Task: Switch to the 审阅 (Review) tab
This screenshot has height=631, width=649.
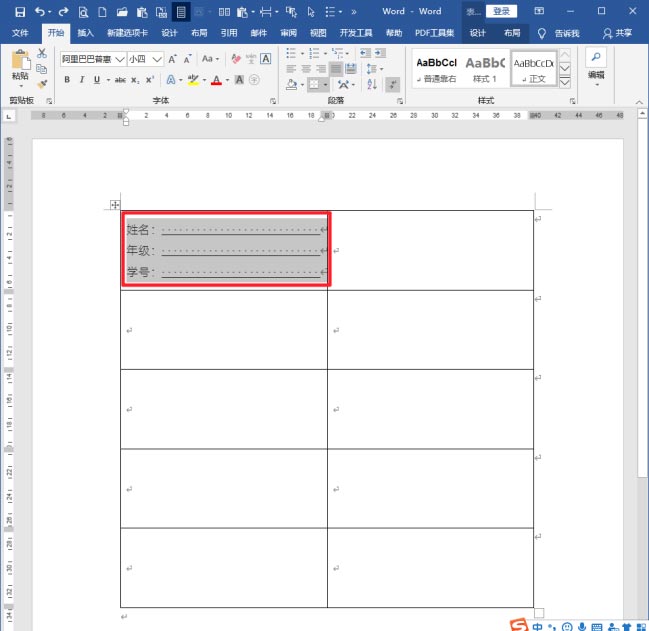Action: [288, 33]
